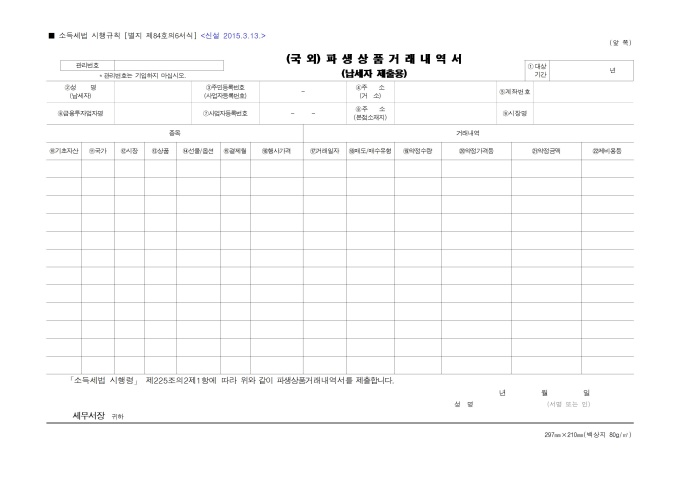Click the '(서명 또는 인)' text
The image size is (680, 481).
click(569, 404)
